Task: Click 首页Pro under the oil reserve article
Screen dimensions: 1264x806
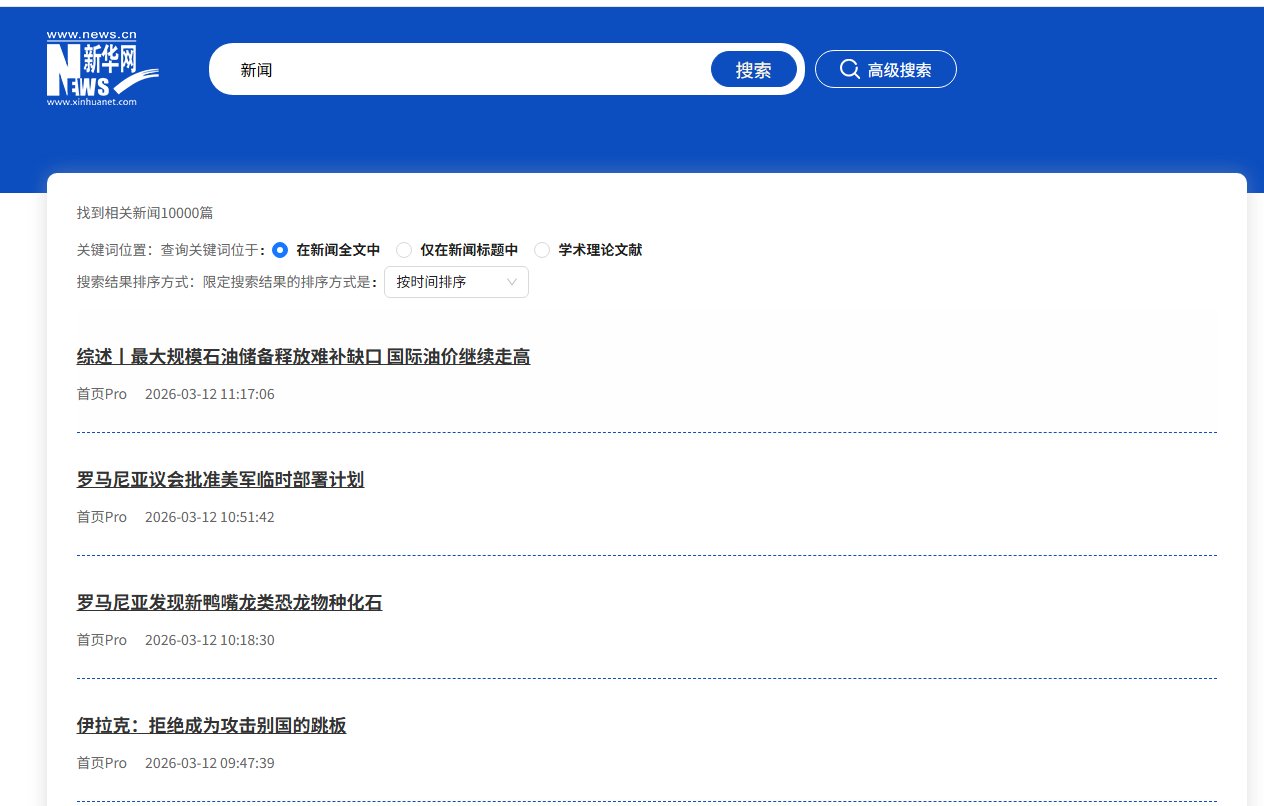Action: [x=102, y=394]
